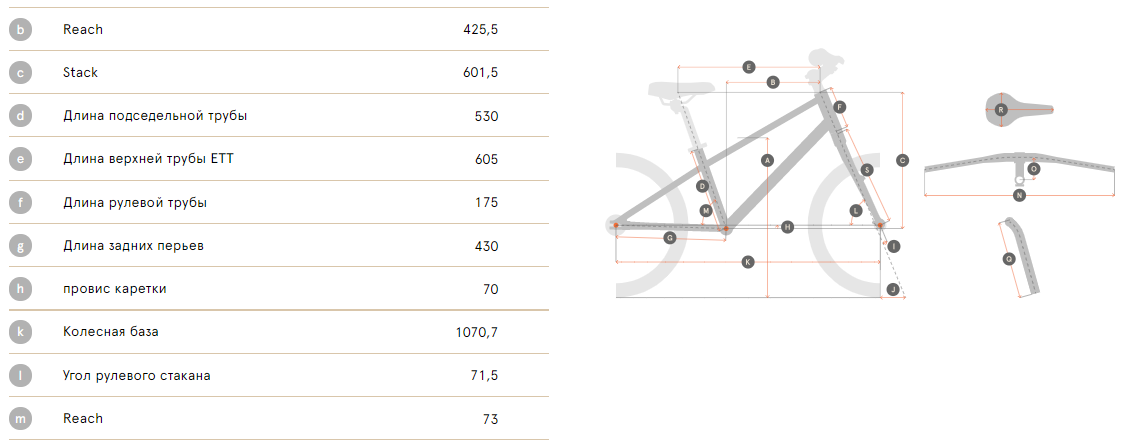Click the 'h' circle icon in the table
Screen dimensions: 1121x446
click(x=20, y=289)
